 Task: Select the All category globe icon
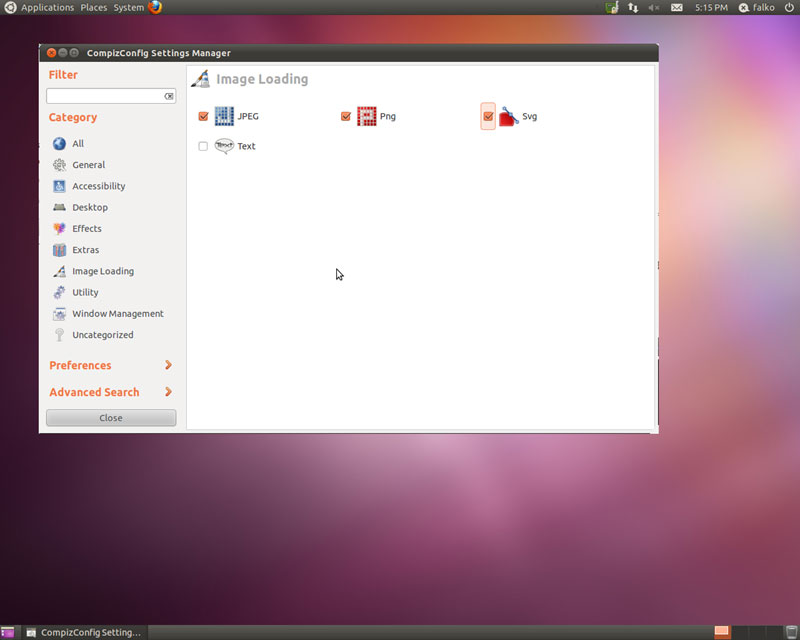point(59,144)
